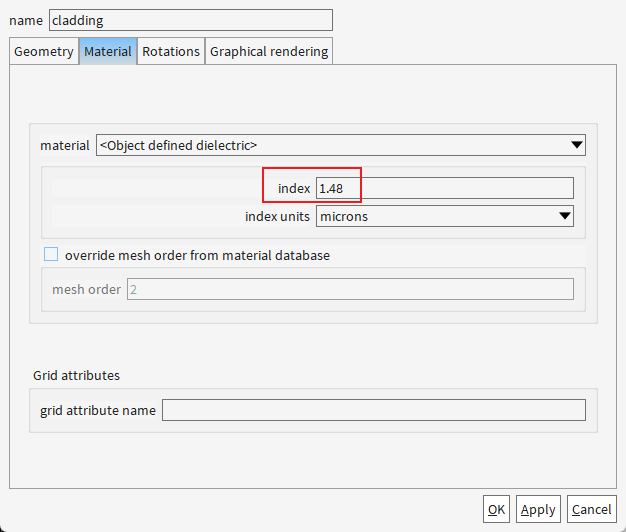The width and height of the screenshot is (626, 532).
Task: Click the 'name' label text
Action: [26, 20]
